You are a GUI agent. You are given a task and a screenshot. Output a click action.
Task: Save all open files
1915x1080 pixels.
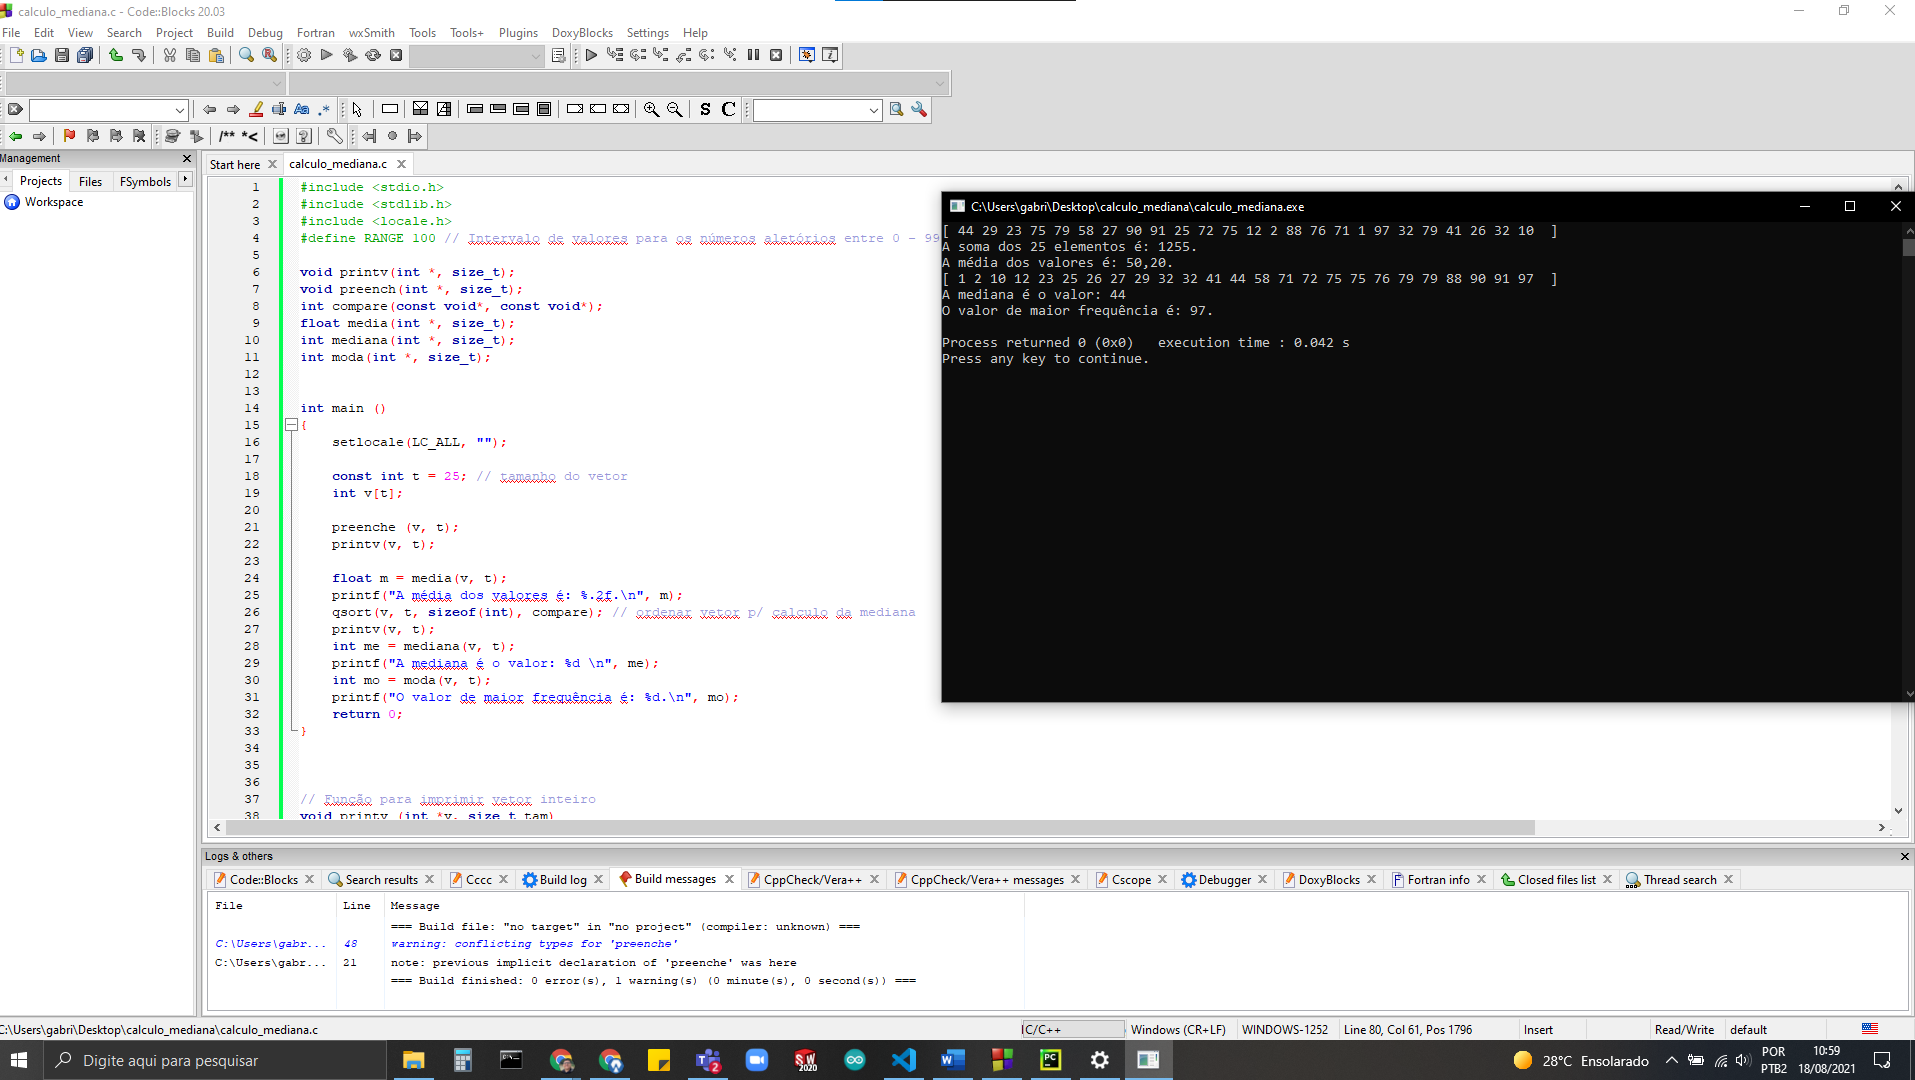85,55
